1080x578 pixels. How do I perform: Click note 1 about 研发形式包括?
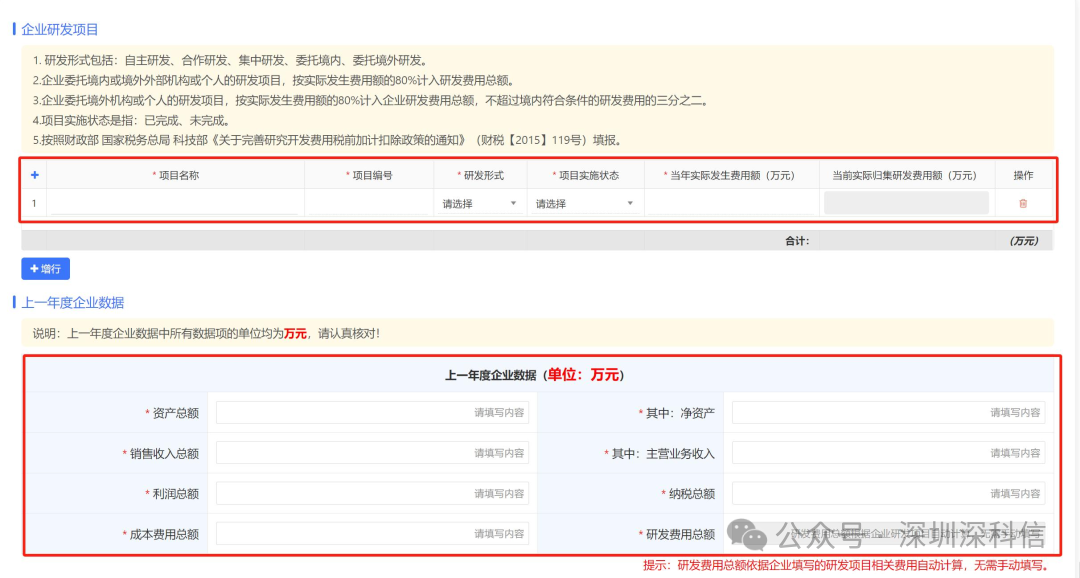tap(231, 60)
